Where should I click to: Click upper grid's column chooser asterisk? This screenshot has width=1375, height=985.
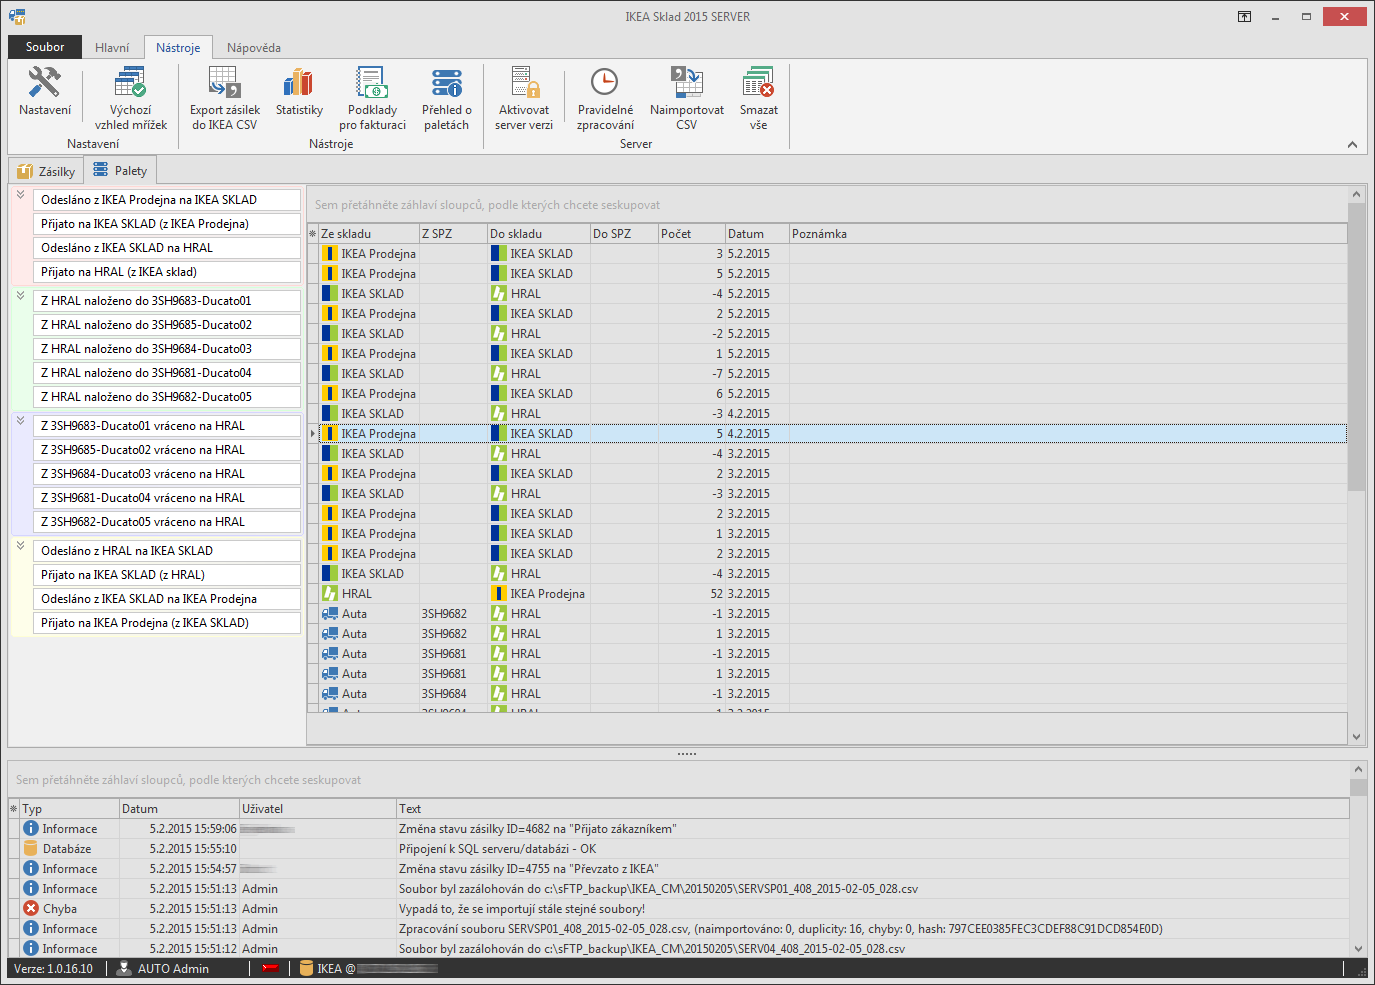pos(312,234)
